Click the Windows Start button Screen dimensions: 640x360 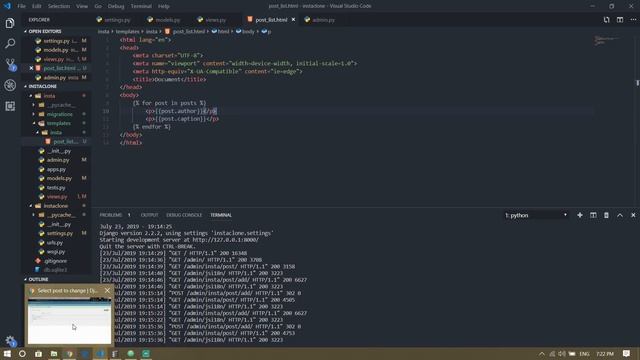coord(7,353)
